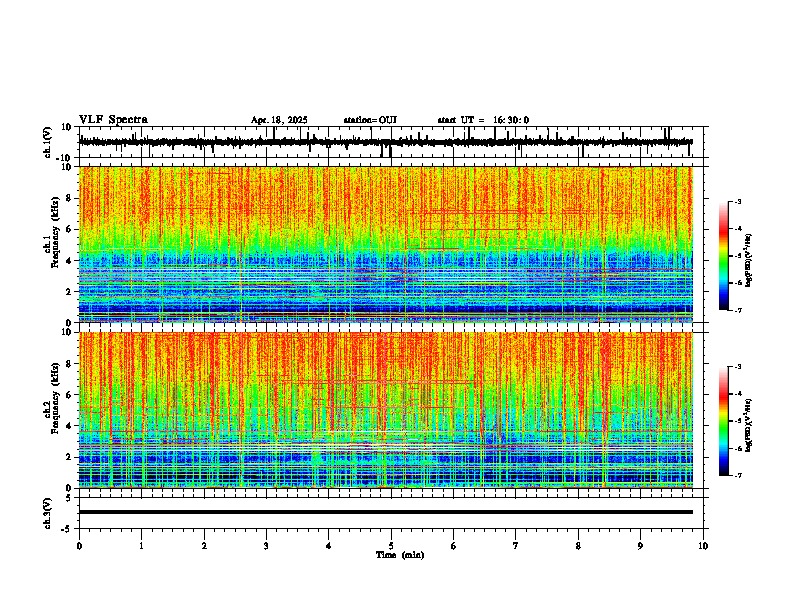Click tick label 8 on Time axis

(578, 546)
